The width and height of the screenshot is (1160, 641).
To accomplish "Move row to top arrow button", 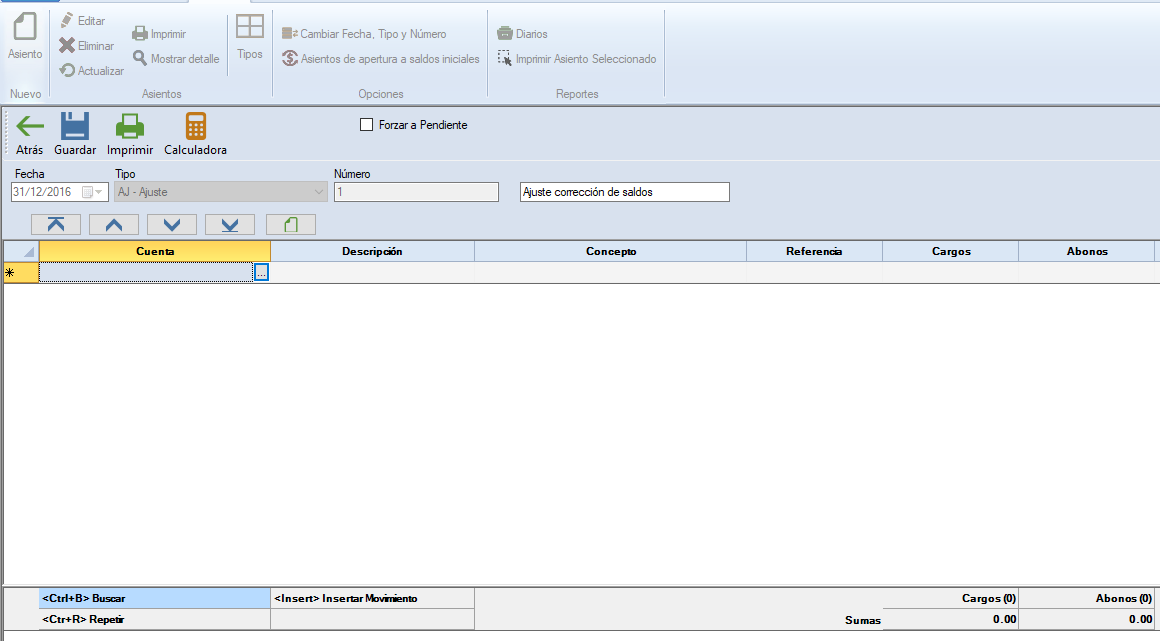I will coord(57,225).
